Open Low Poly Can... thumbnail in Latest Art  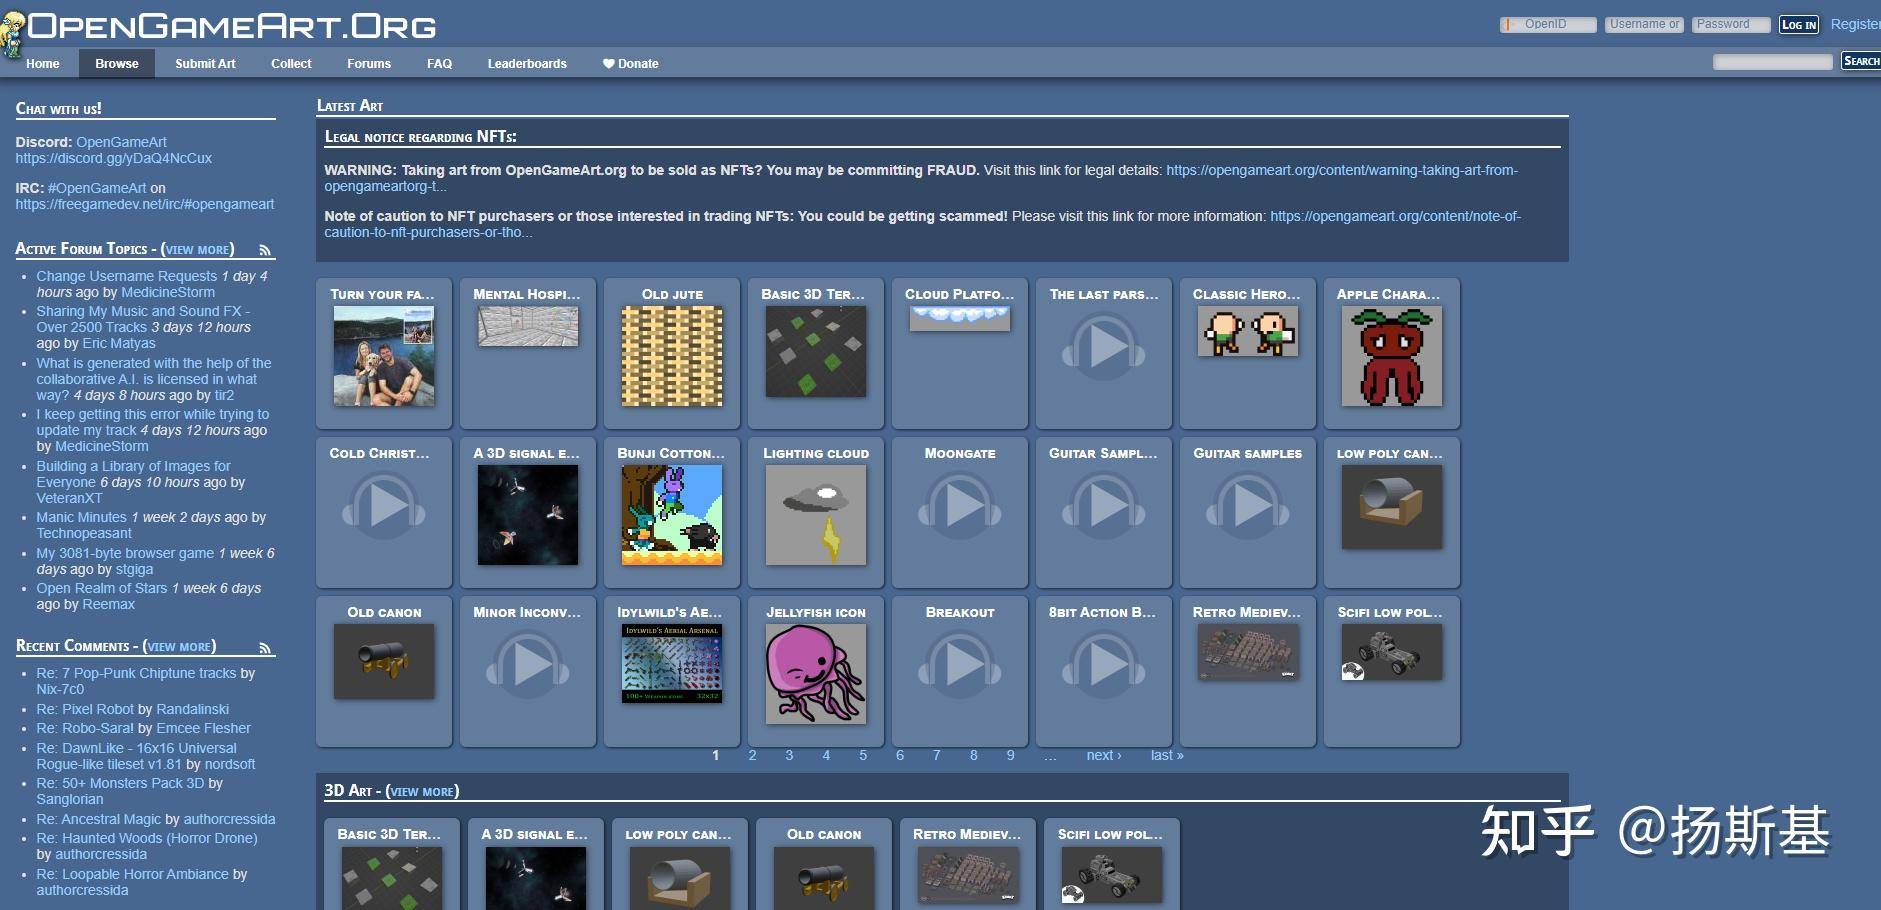1391,506
